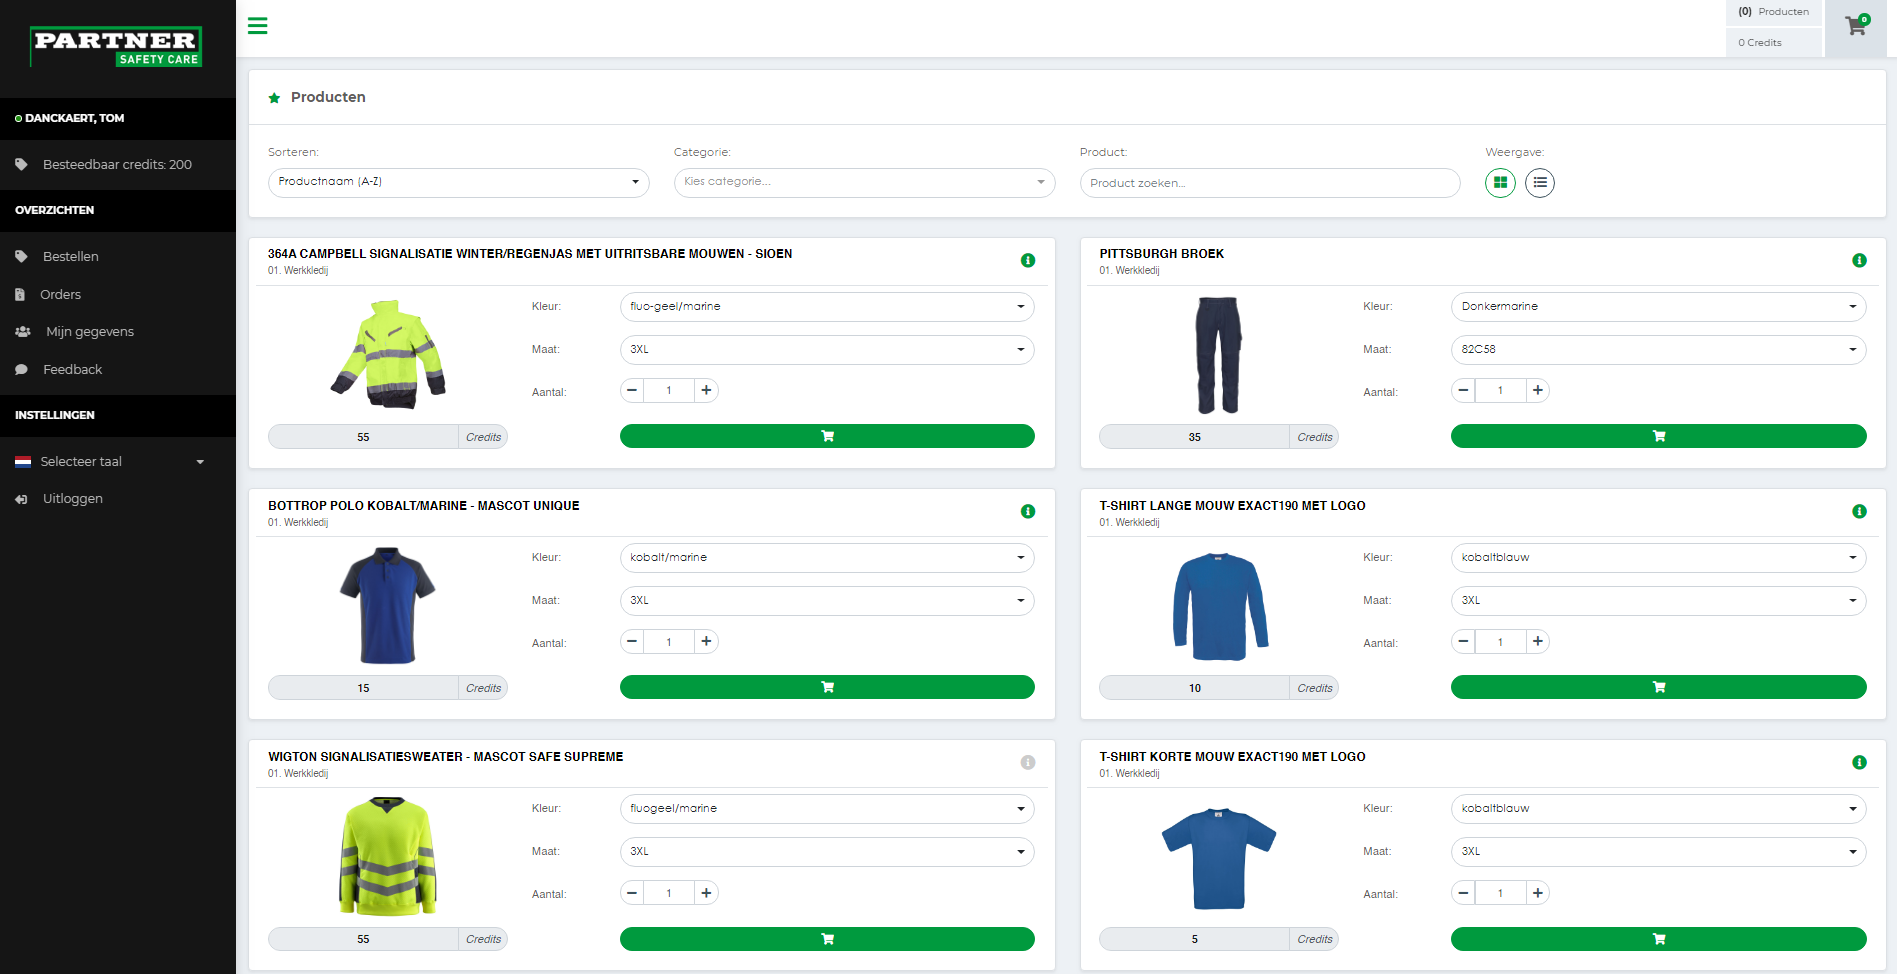Increase quantity of 364A Campbell jacket
The height and width of the screenshot is (974, 1897).
pyautogui.click(x=706, y=390)
